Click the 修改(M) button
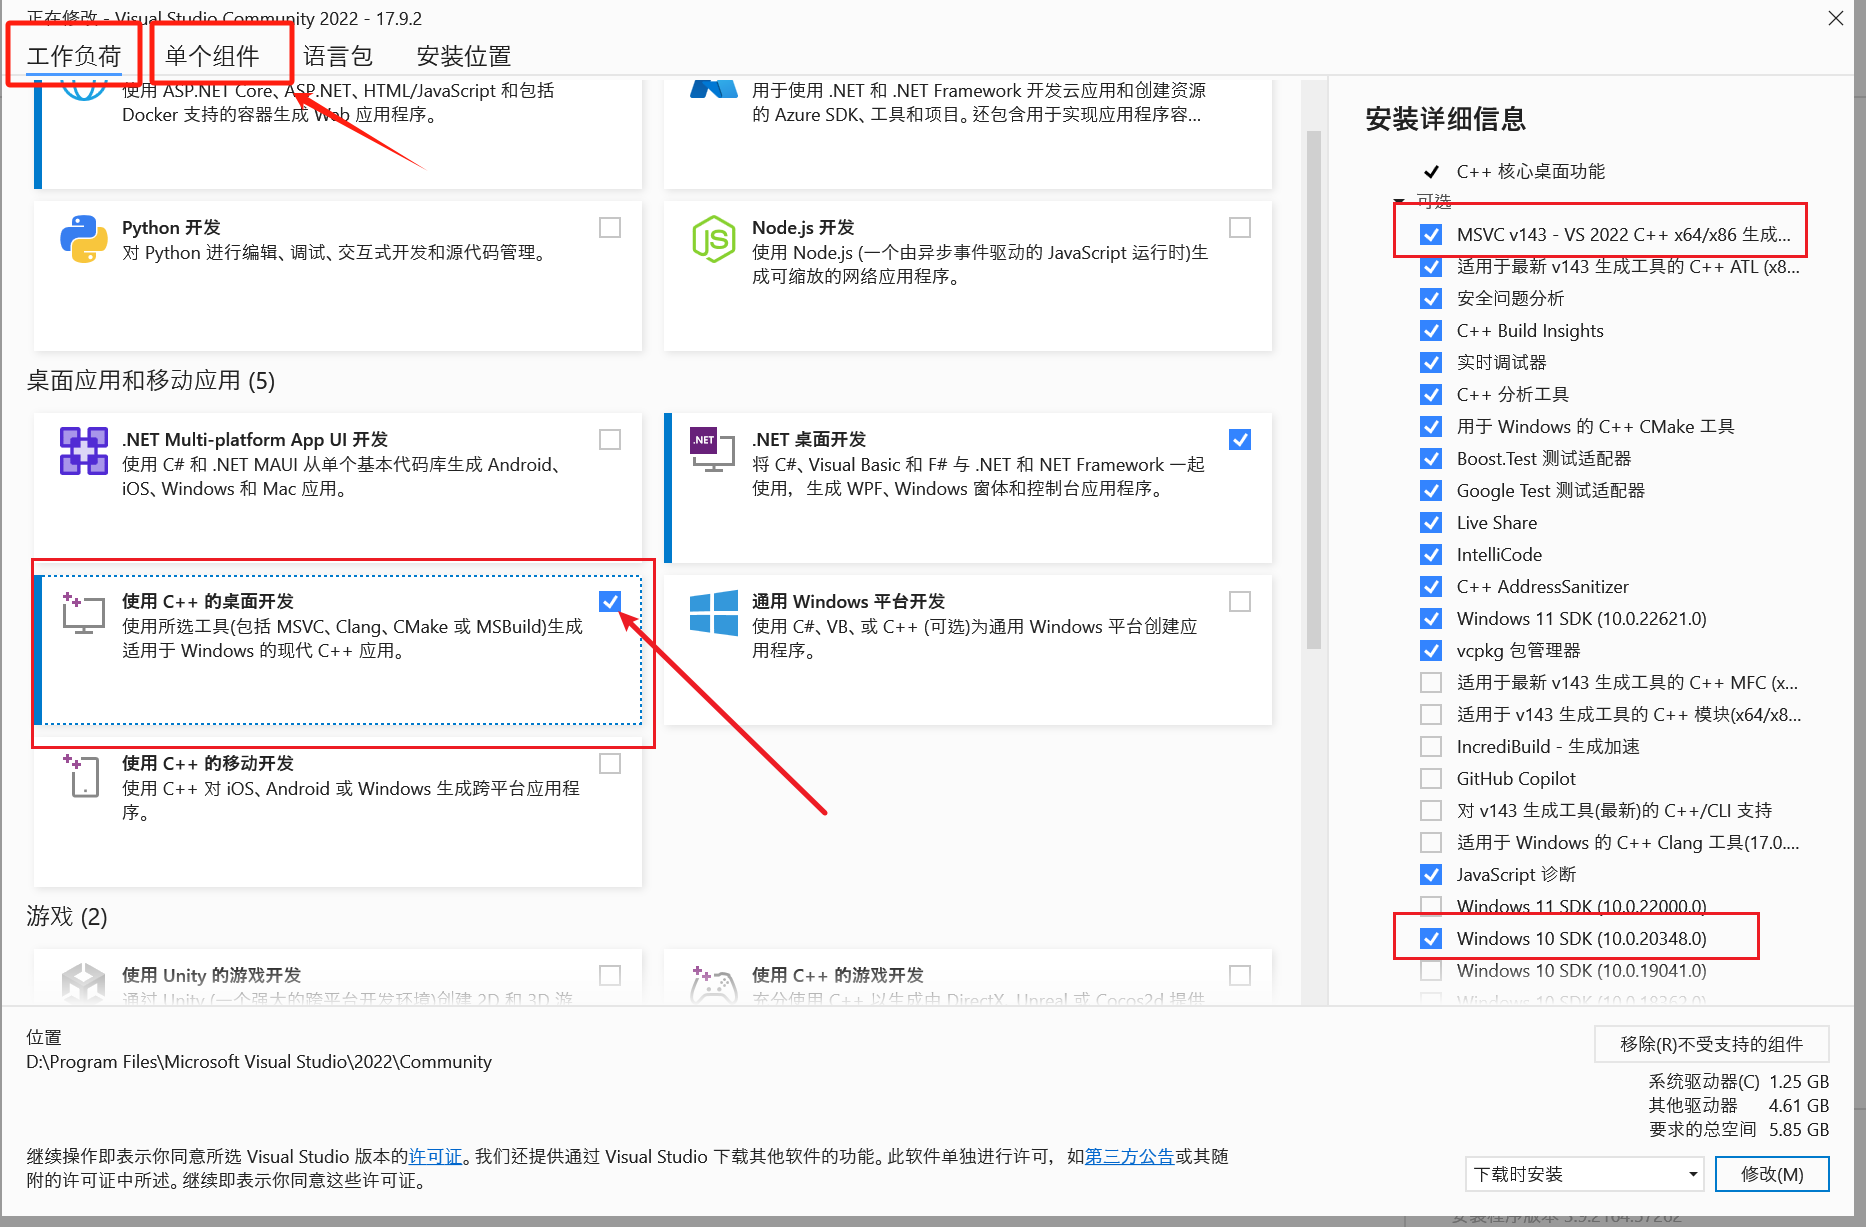This screenshot has width=1866, height=1227. (x=1772, y=1174)
